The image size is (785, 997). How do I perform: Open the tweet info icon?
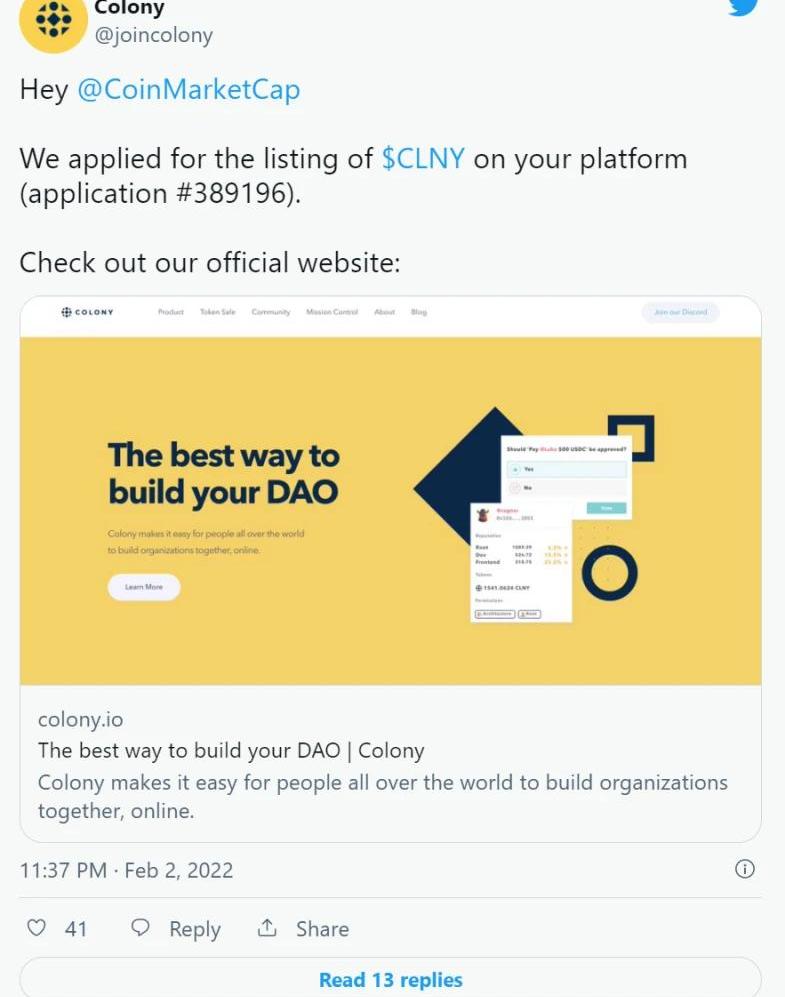(744, 869)
